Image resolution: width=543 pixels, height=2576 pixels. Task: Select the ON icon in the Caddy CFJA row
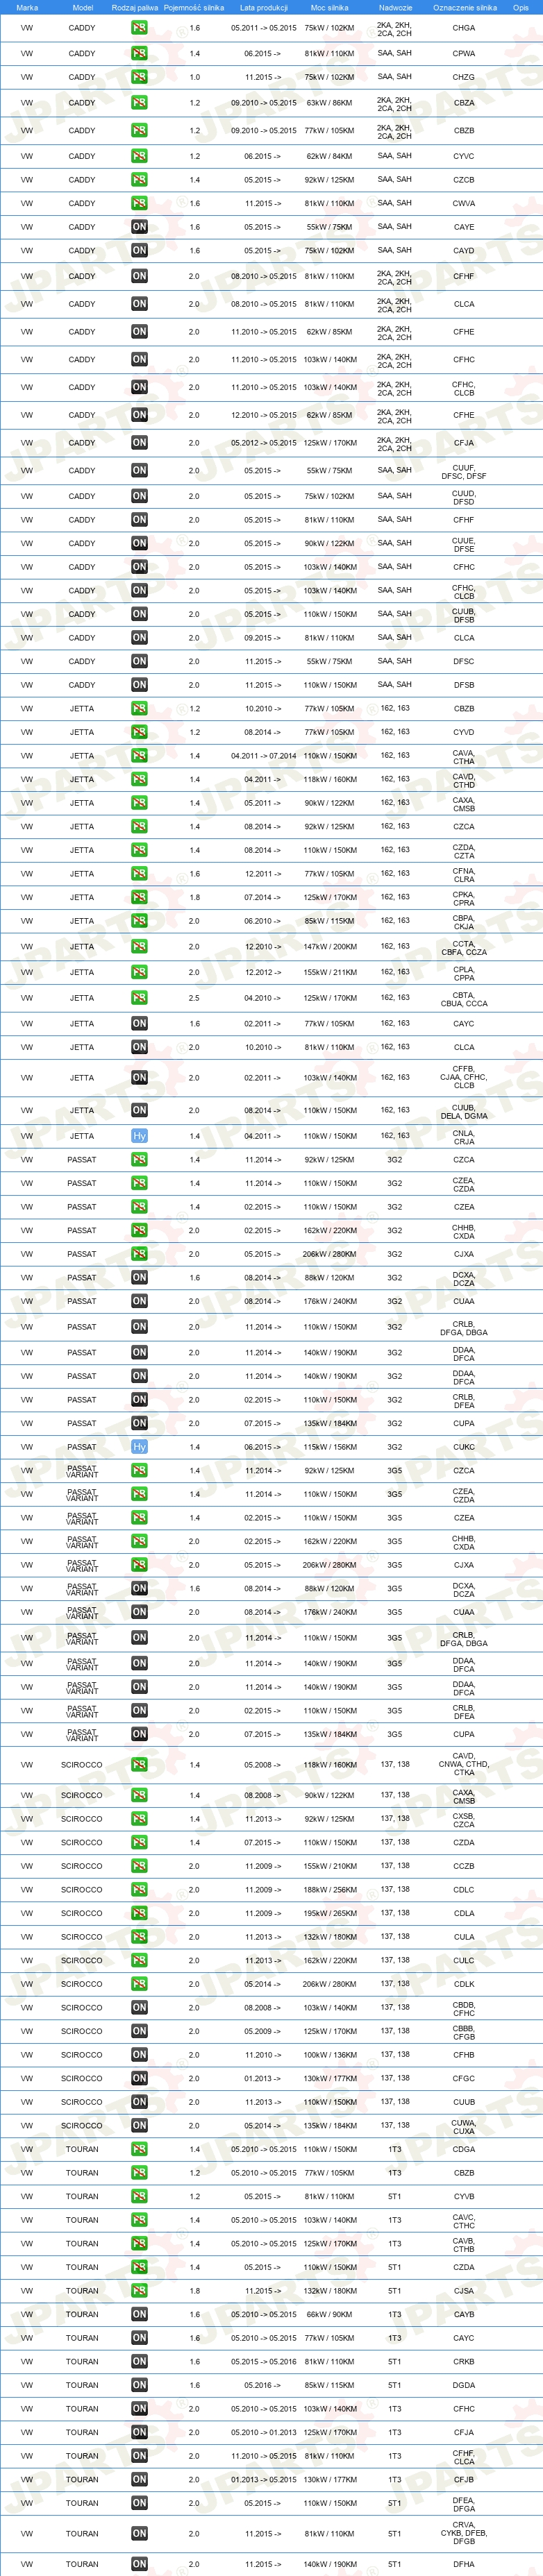pyautogui.click(x=139, y=443)
